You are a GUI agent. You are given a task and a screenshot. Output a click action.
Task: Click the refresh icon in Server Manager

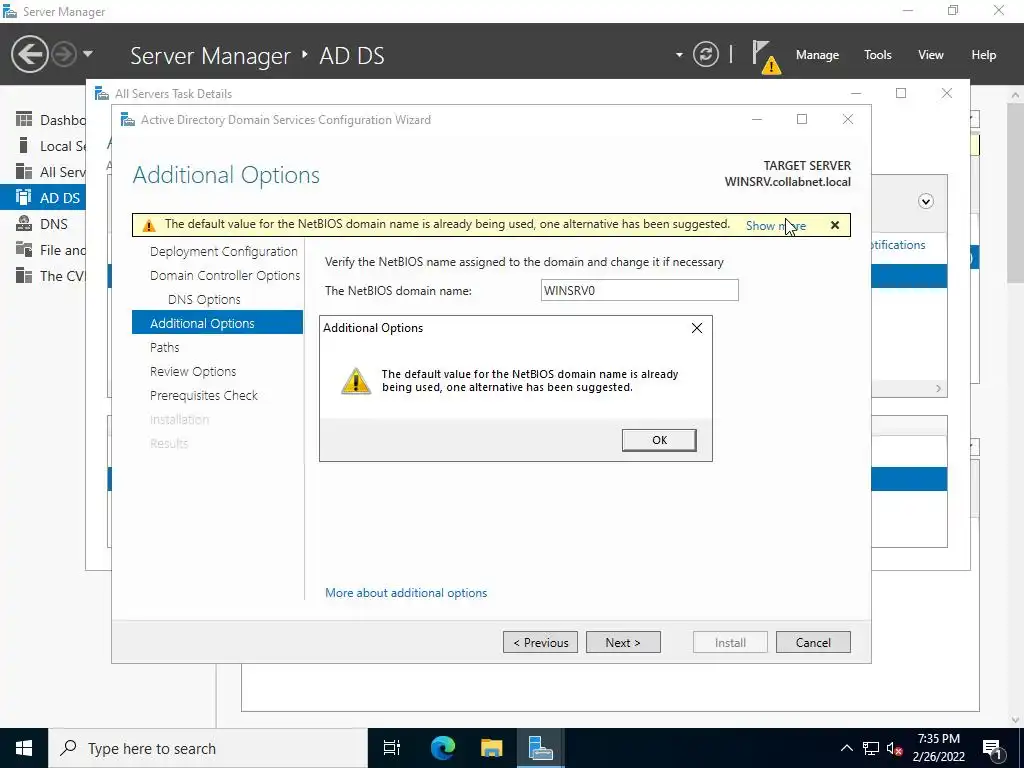pos(705,54)
